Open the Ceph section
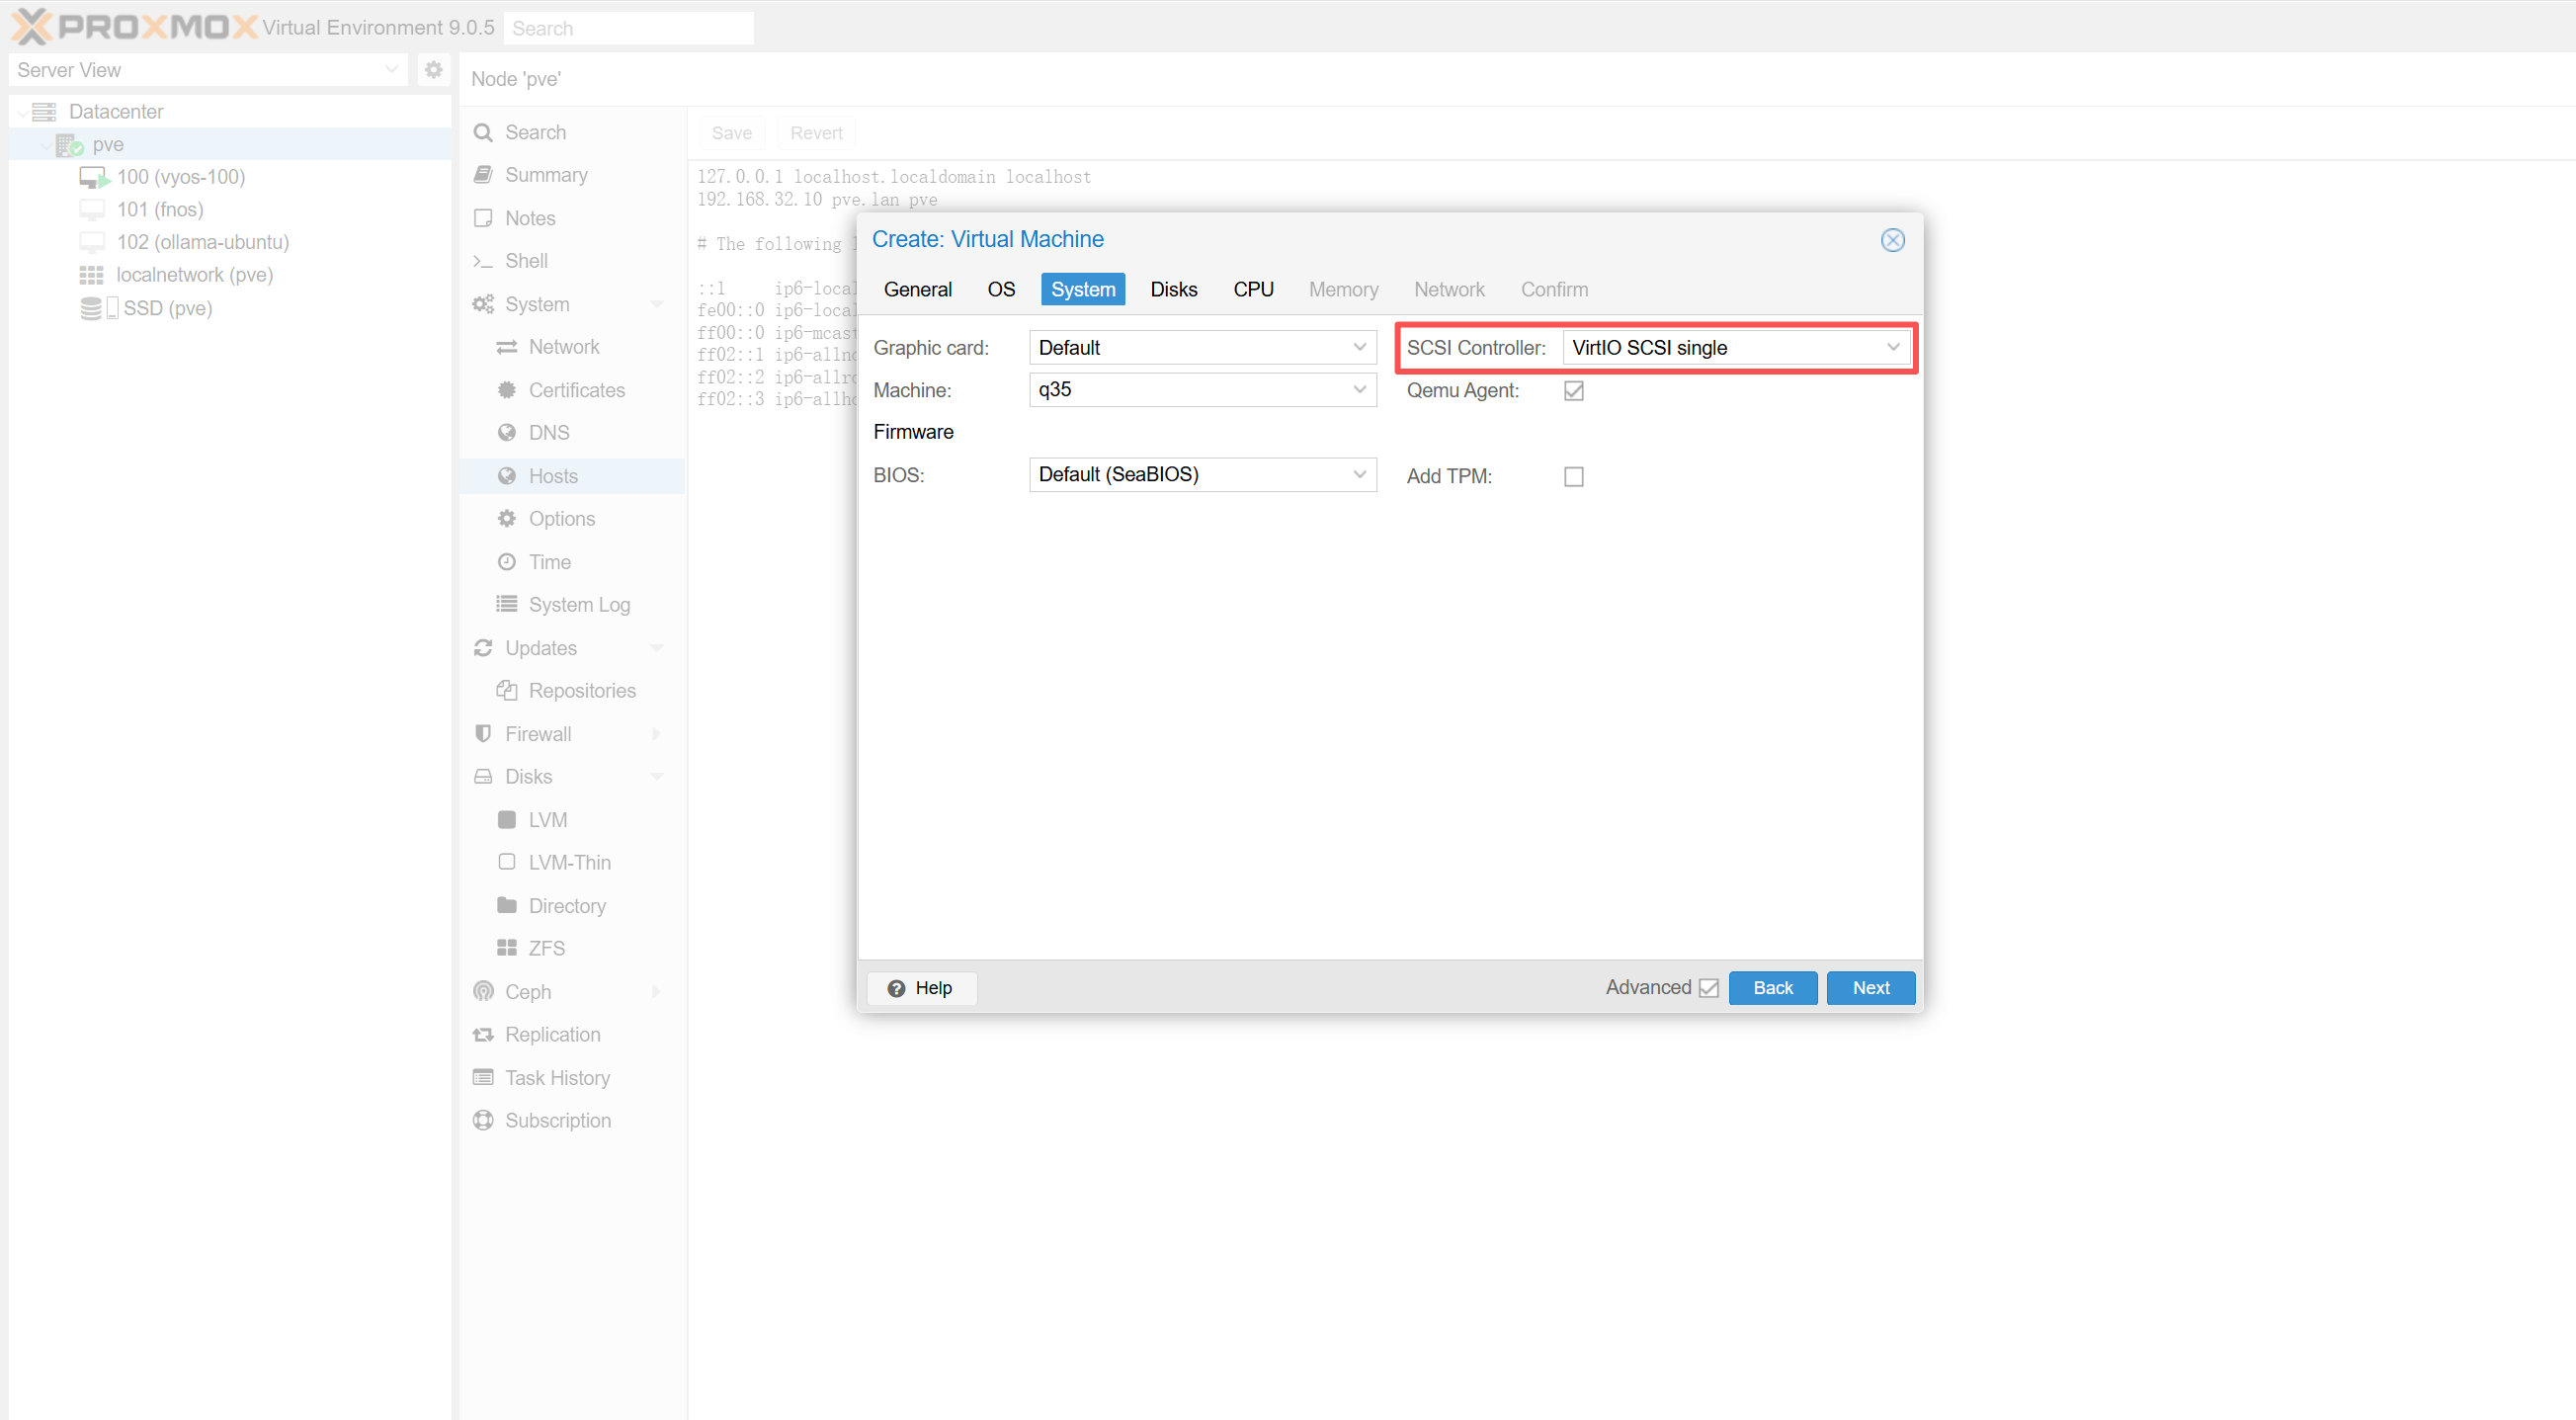Image resolution: width=2576 pixels, height=1420 pixels. pyautogui.click(x=528, y=991)
